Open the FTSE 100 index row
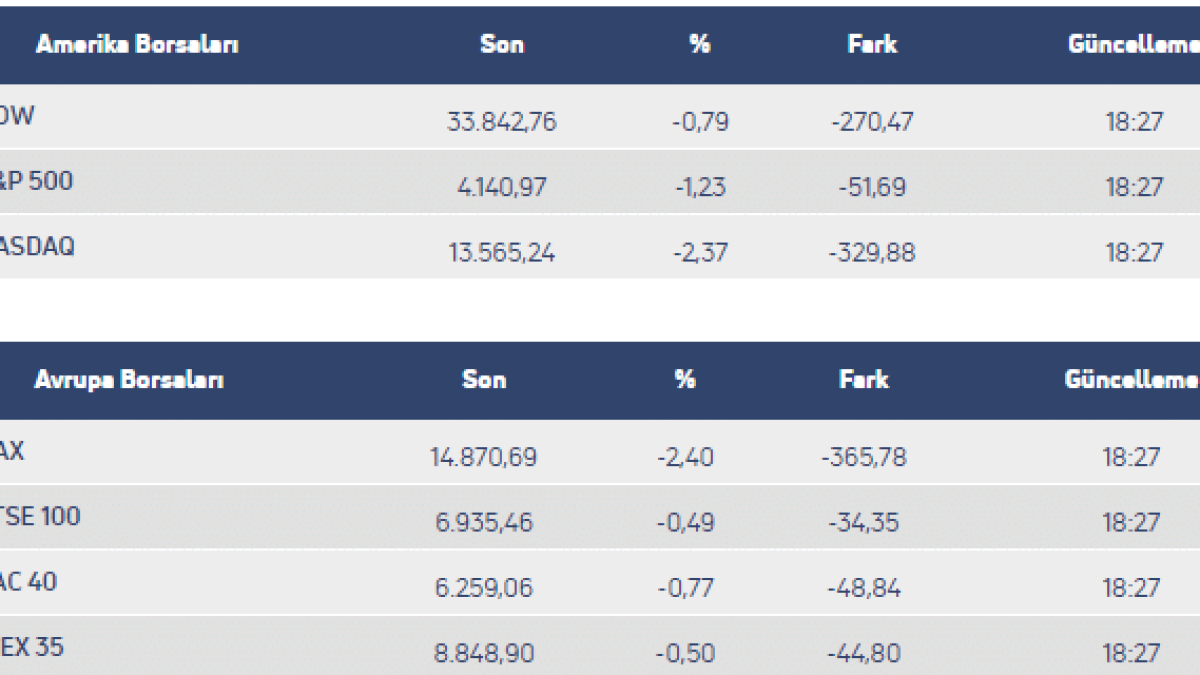 41,517
